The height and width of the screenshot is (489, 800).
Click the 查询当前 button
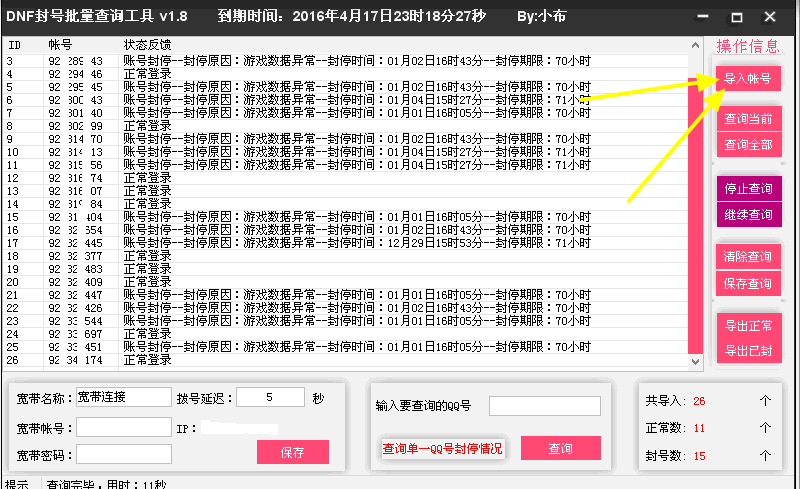(748, 119)
